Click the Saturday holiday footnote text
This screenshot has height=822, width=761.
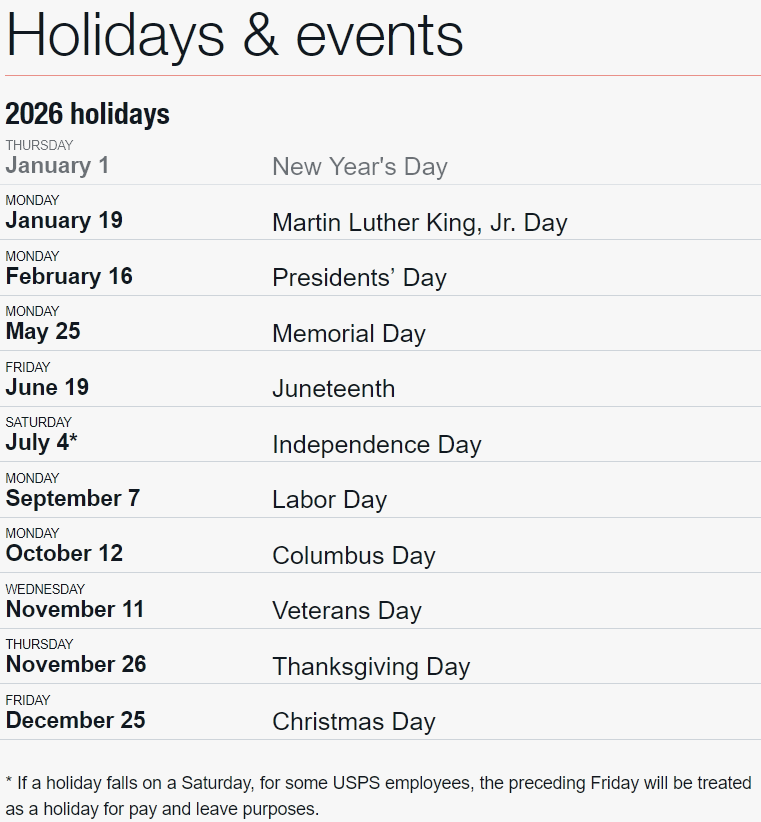378,796
